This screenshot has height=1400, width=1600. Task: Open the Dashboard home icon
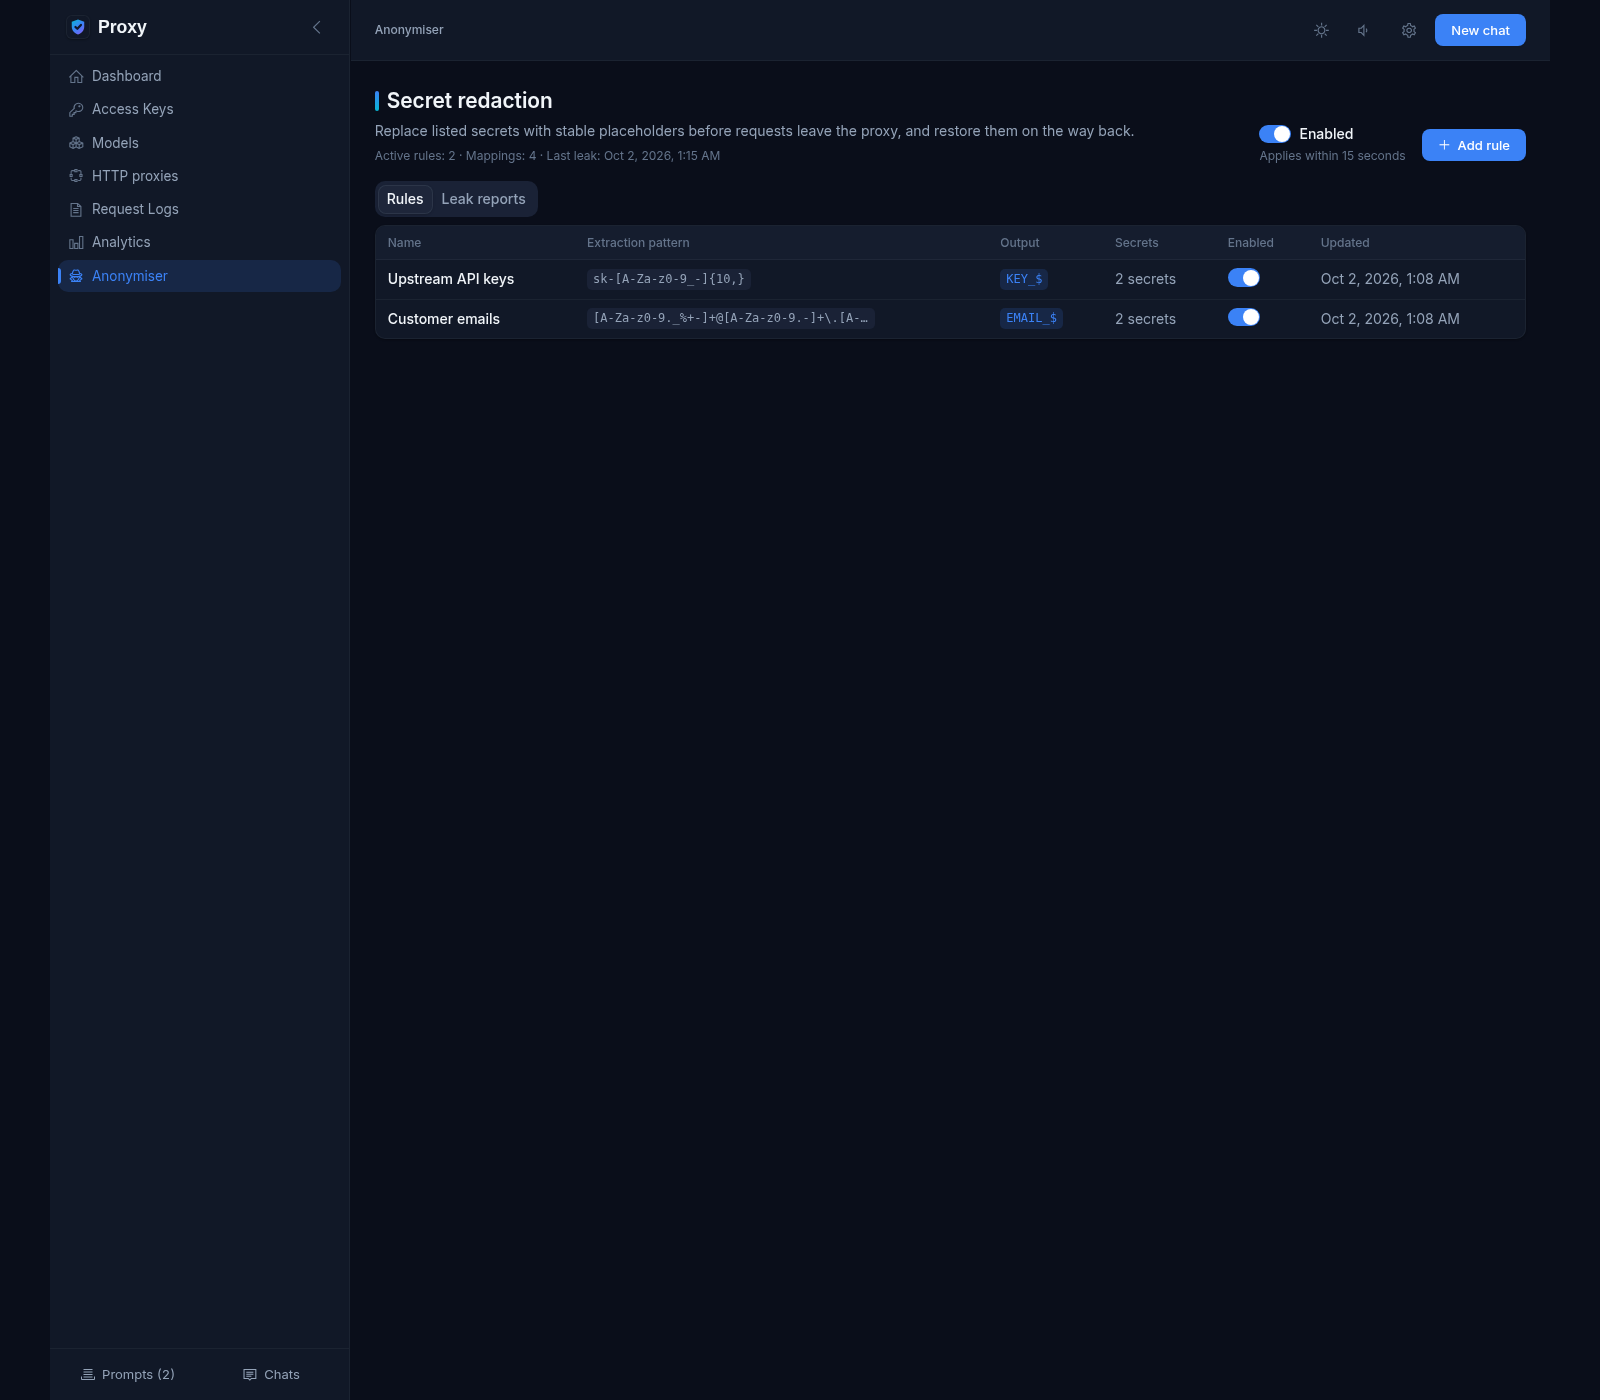pos(76,76)
